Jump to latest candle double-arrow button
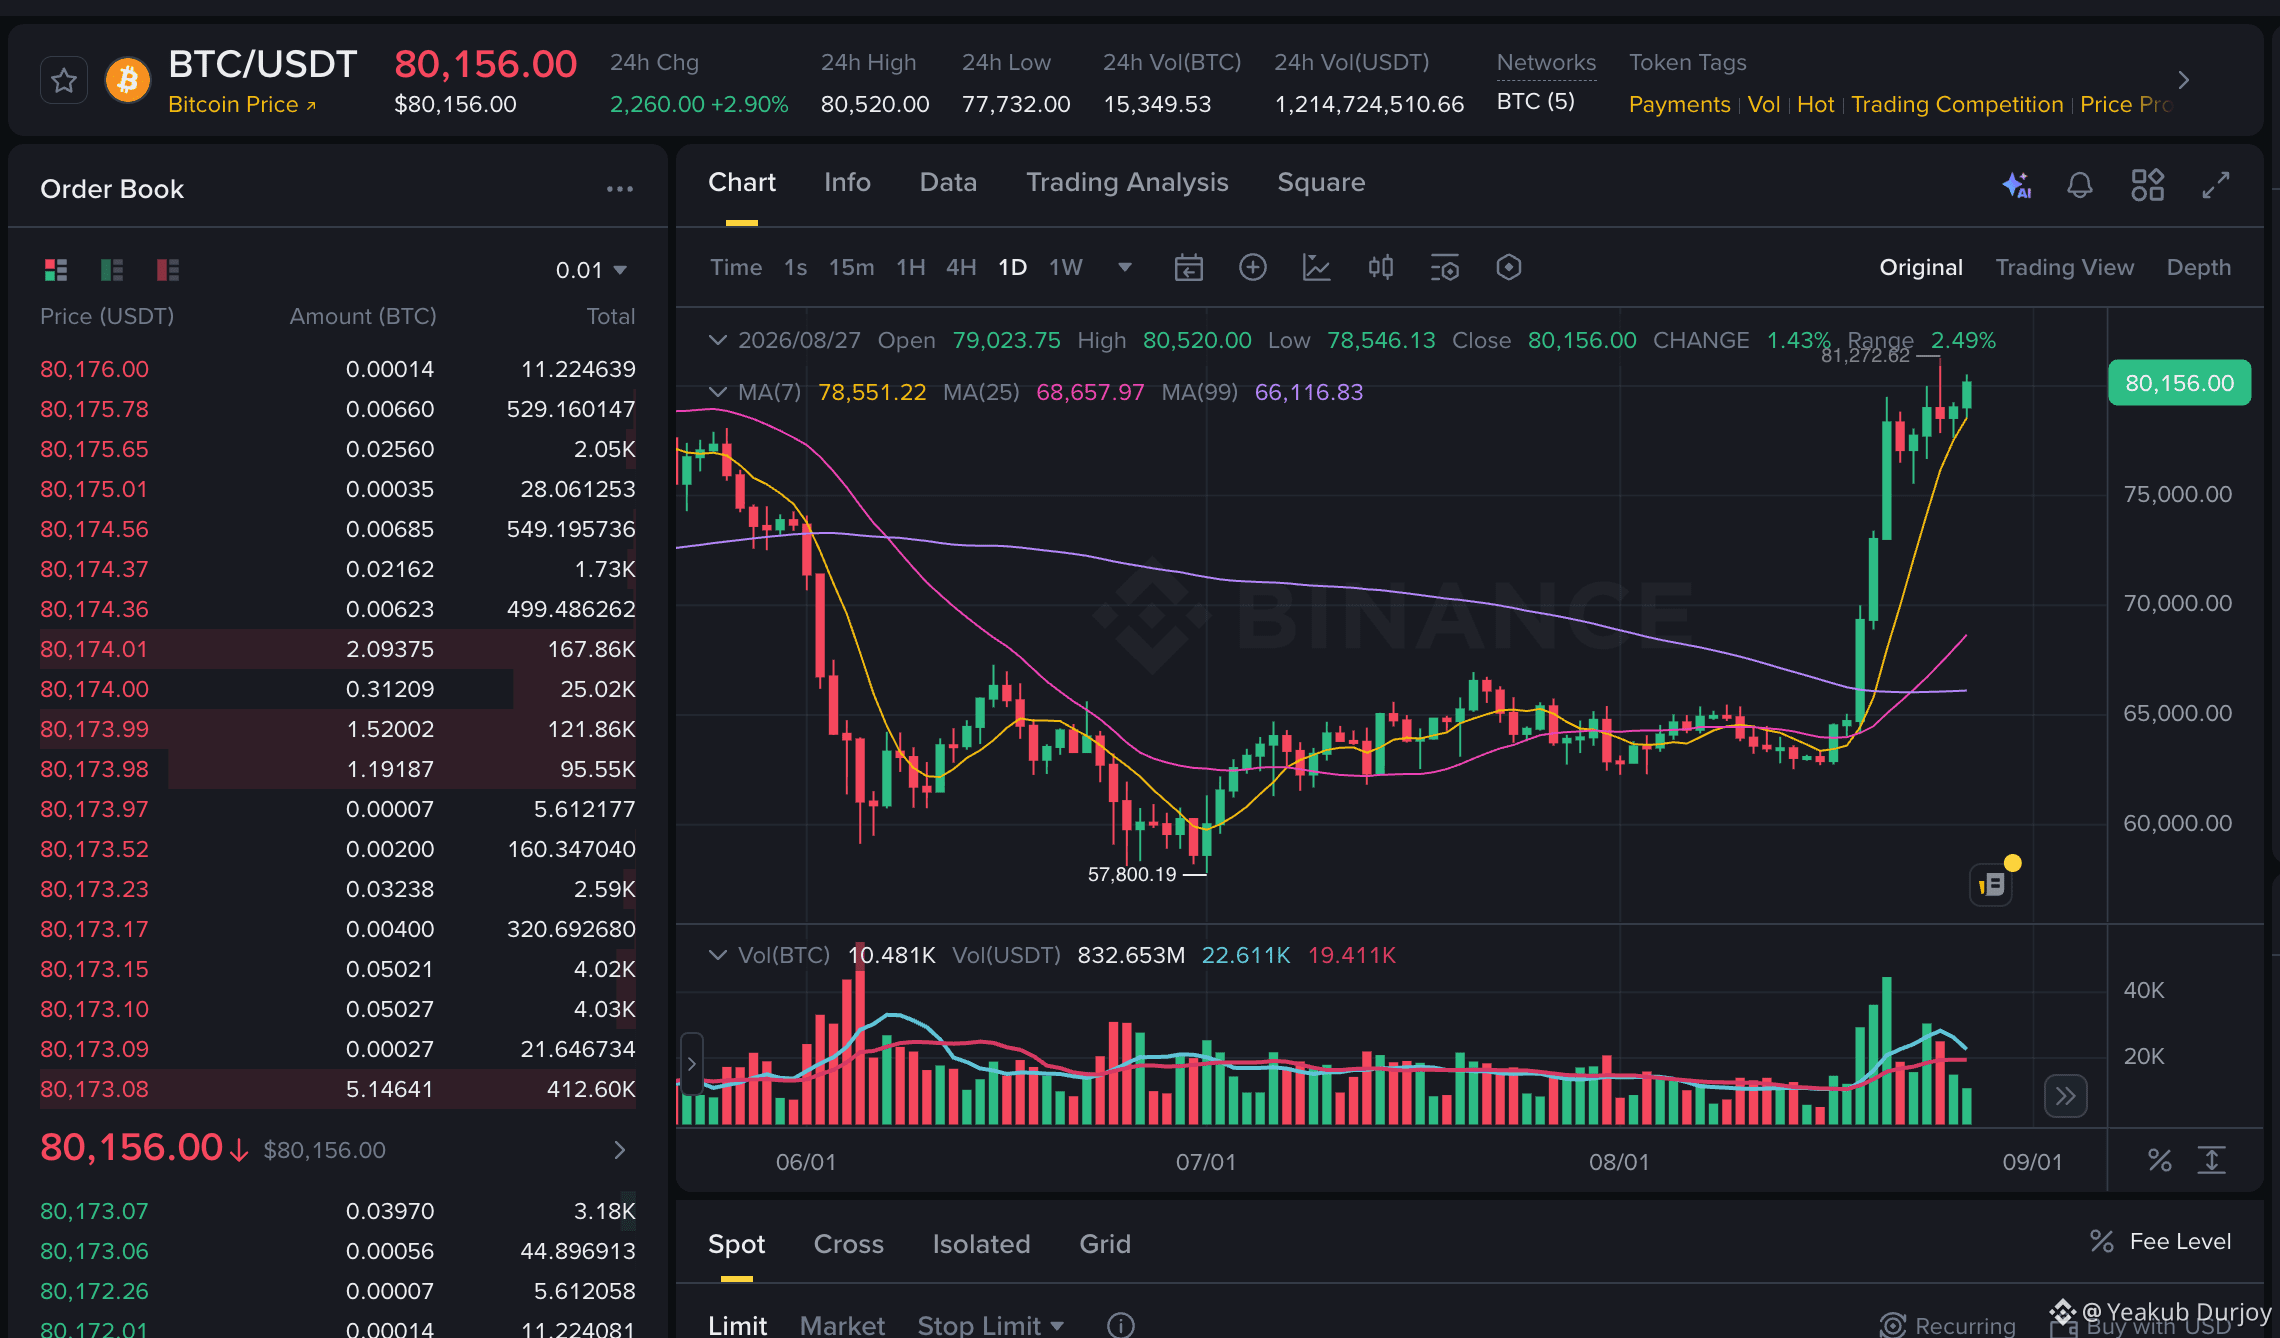Viewport: 2280px width, 1338px height. point(2066,1097)
